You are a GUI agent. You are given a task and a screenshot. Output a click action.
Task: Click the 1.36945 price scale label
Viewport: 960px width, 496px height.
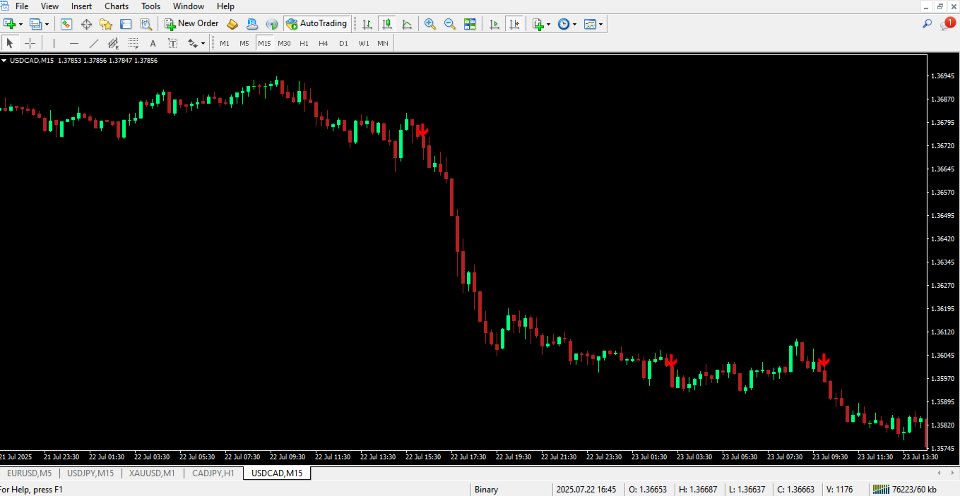pyautogui.click(x=943, y=76)
